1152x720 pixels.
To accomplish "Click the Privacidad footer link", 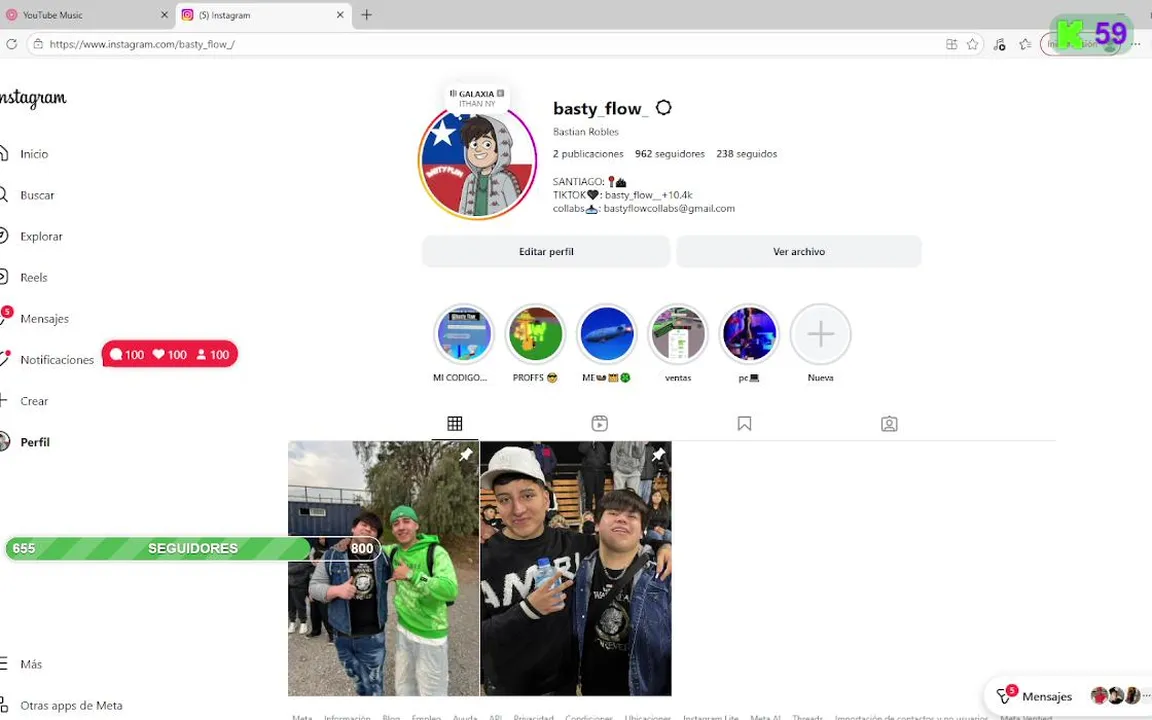I will pyautogui.click(x=533, y=717).
